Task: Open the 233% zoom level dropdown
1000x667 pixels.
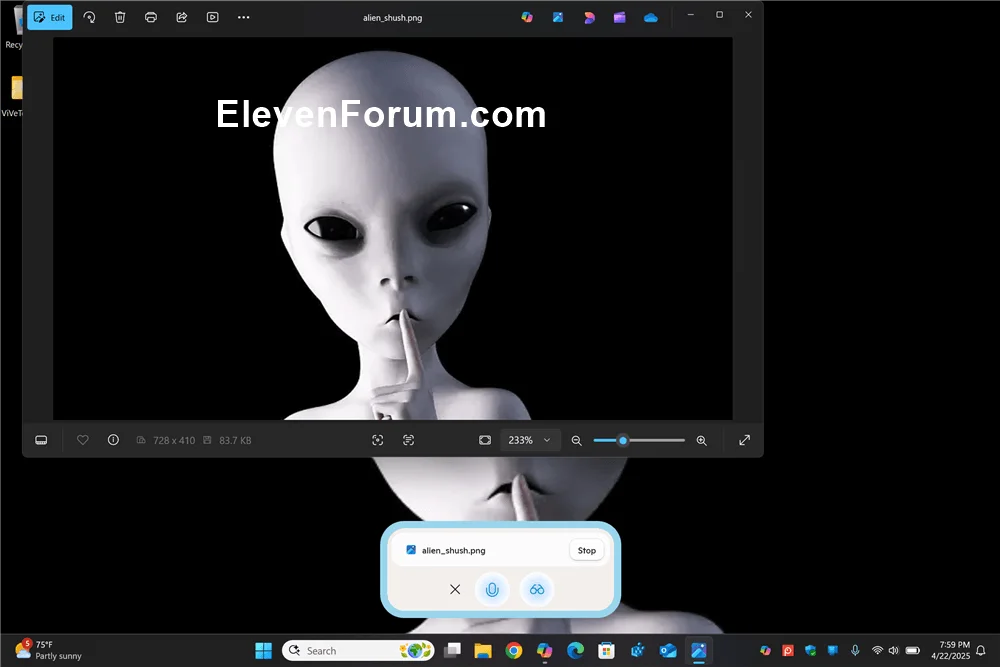Action: (529, 440)
